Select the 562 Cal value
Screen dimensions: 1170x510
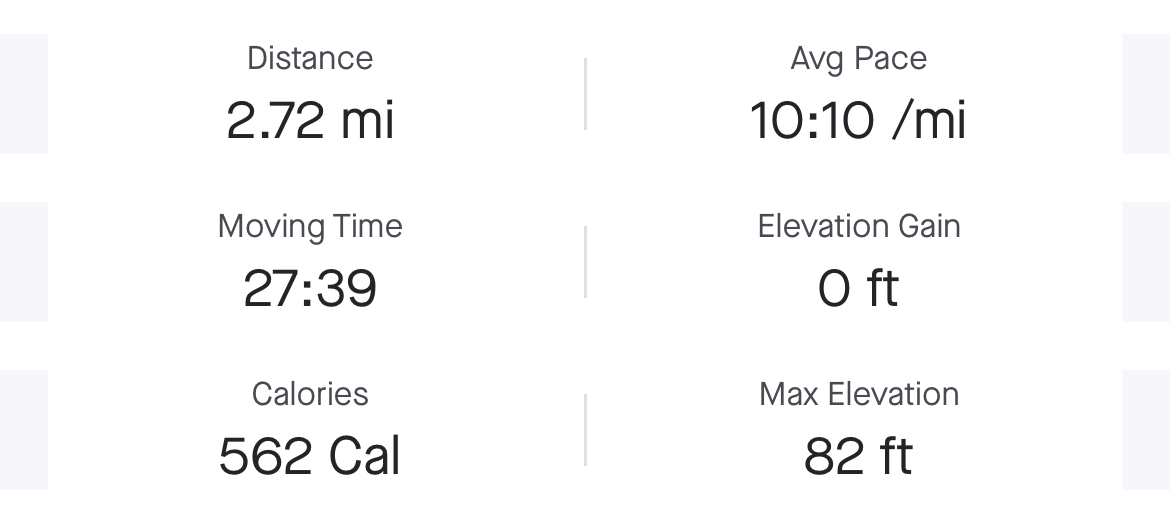310,456
